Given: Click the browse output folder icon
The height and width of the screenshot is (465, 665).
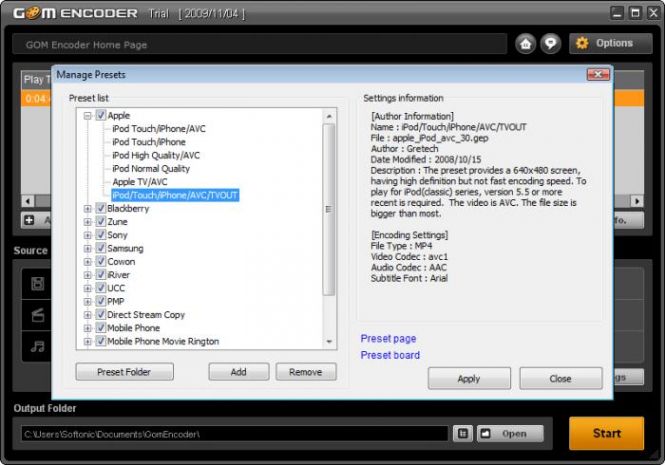Looking at the screenshot, I should tap(463, 434).
